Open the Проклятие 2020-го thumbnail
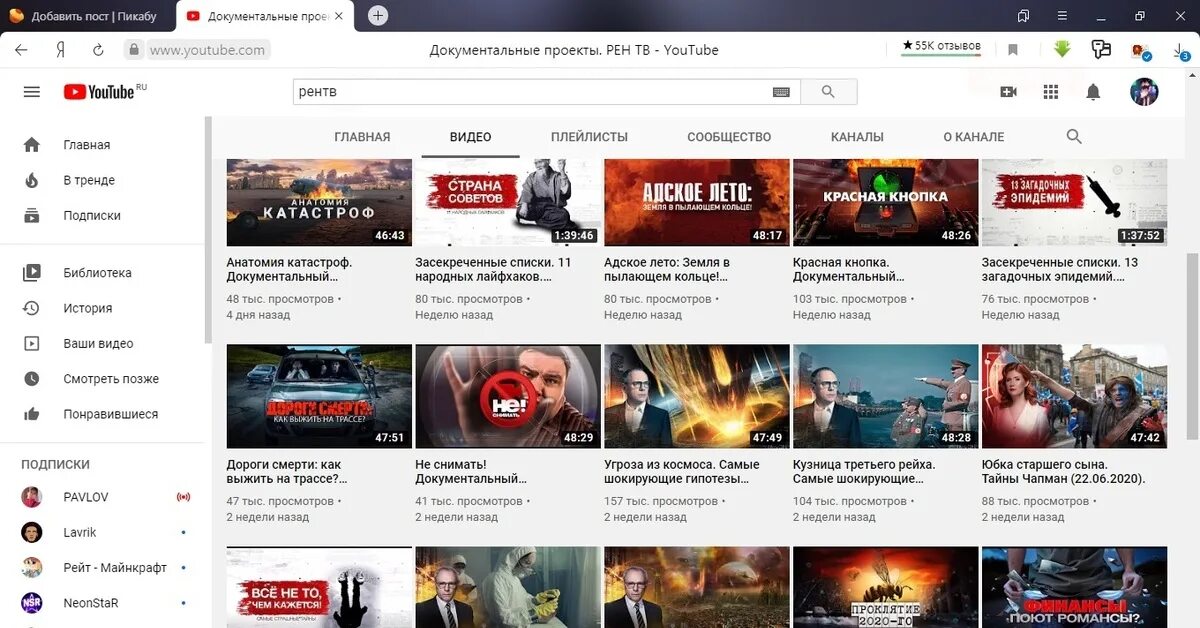 [885, 587]
